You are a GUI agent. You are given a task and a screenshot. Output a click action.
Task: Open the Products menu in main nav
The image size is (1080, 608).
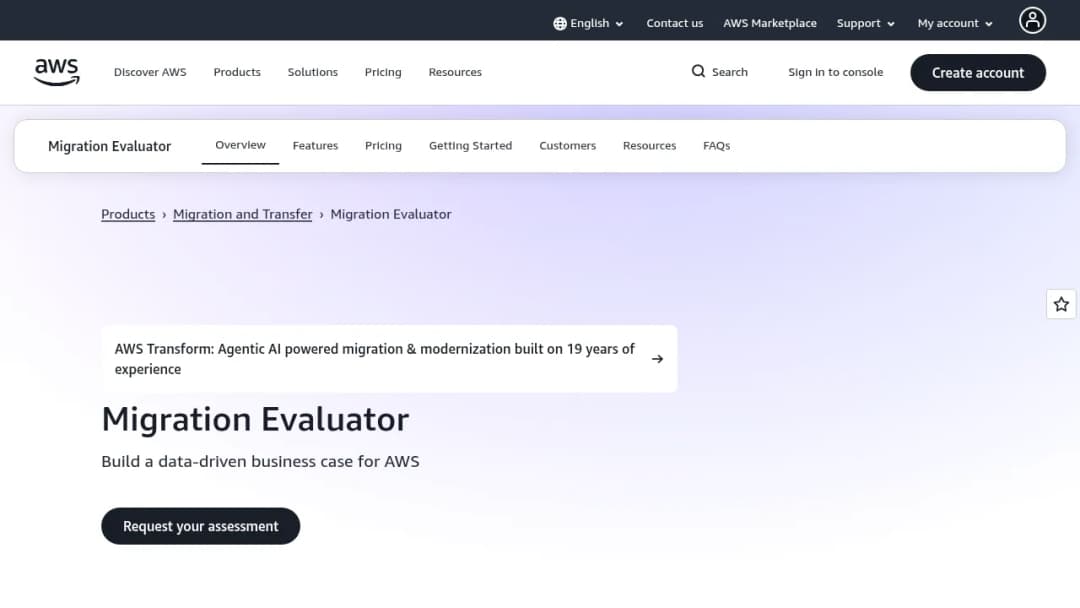(237, 72)
